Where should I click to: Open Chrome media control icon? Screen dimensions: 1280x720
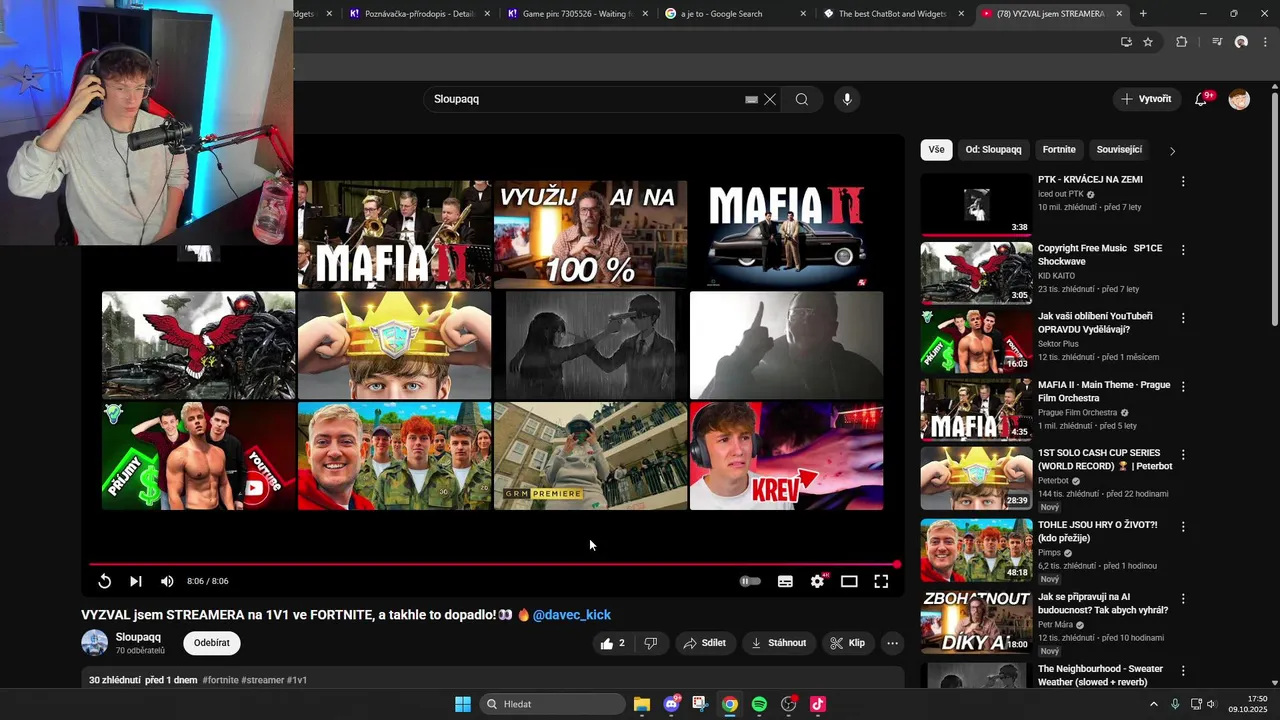coord(1217,42)
